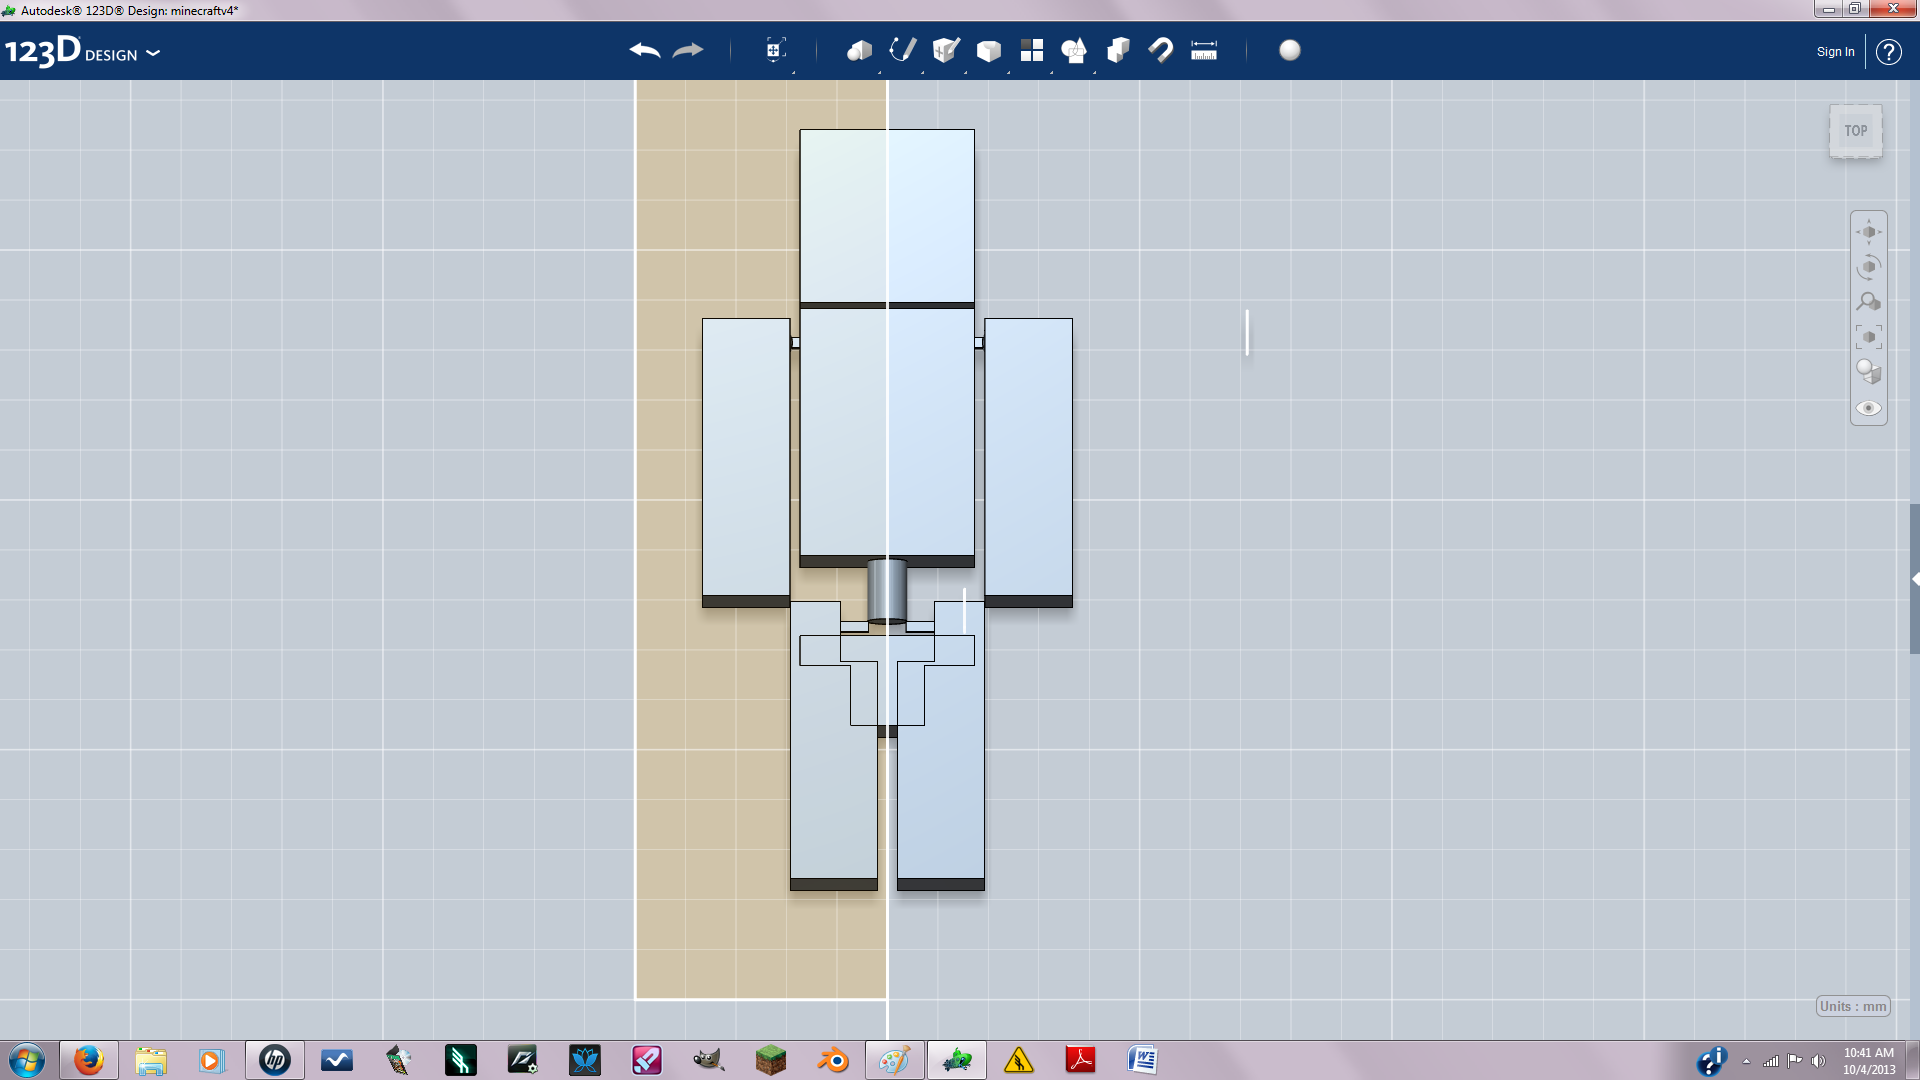Open Windows Media Player from taskbar
Viewport: 1920px width, 1080px height.
[x=211, y=1060]
